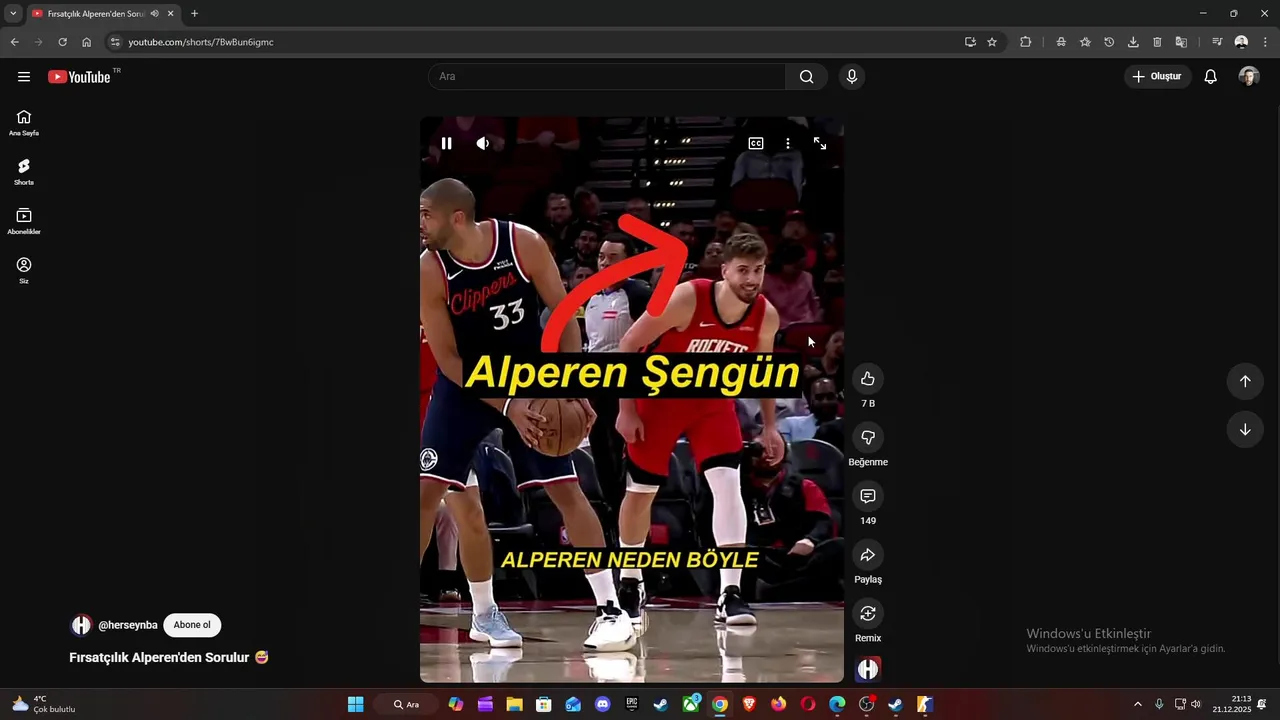Open the tab search dropdown in Chrome
This screenshot has height=720, width=1280.
click(x=13, y=14)
